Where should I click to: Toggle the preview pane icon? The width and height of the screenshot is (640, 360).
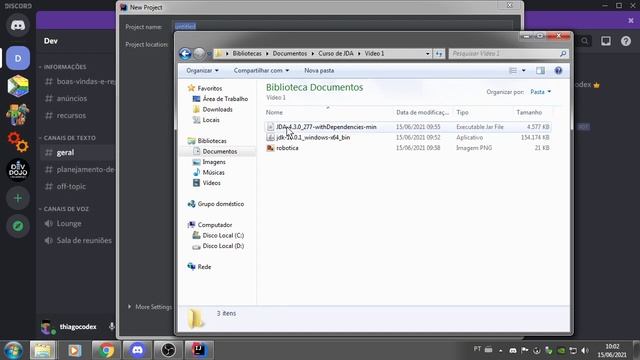click(540, 71)
